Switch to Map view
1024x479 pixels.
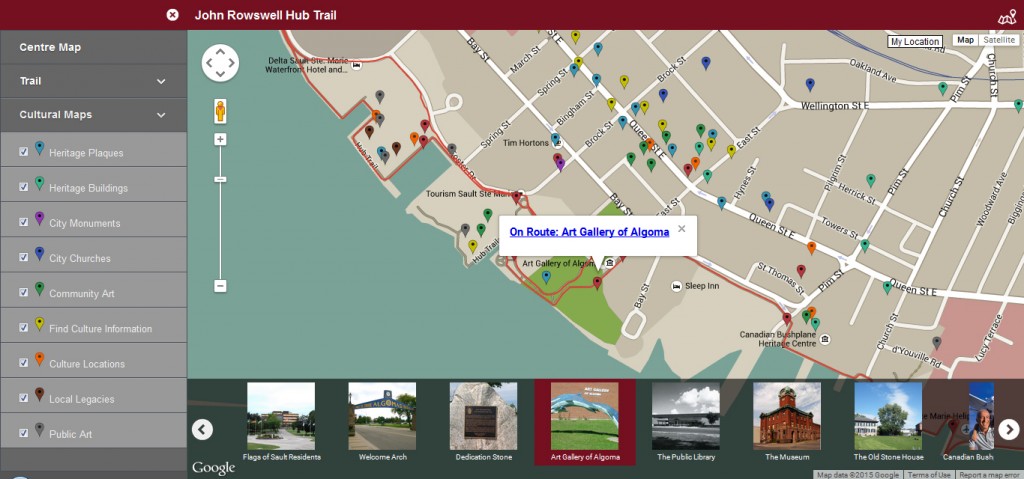point(966,40)
